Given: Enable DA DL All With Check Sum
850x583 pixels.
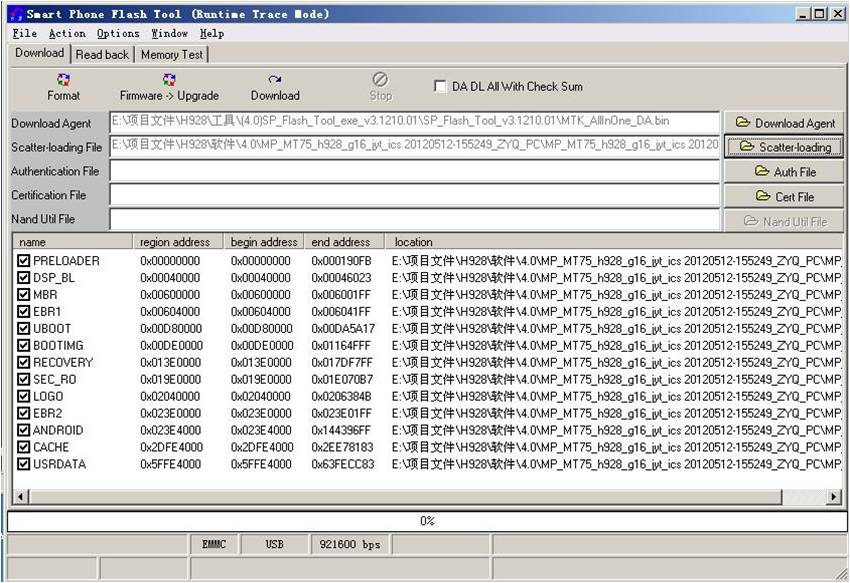Looking at the screenshot, I should pos(440,86).
